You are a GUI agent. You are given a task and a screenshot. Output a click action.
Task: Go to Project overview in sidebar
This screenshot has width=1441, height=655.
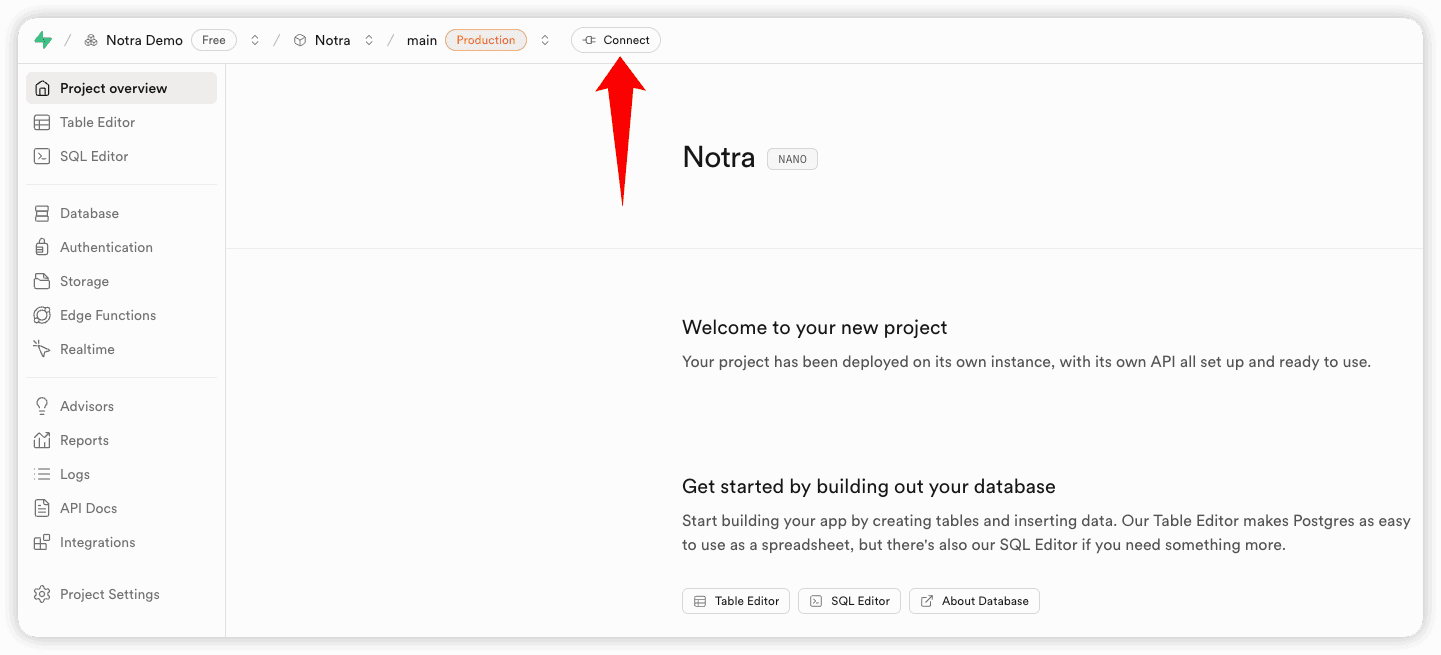pyautogui.click(x=113, y=89)
